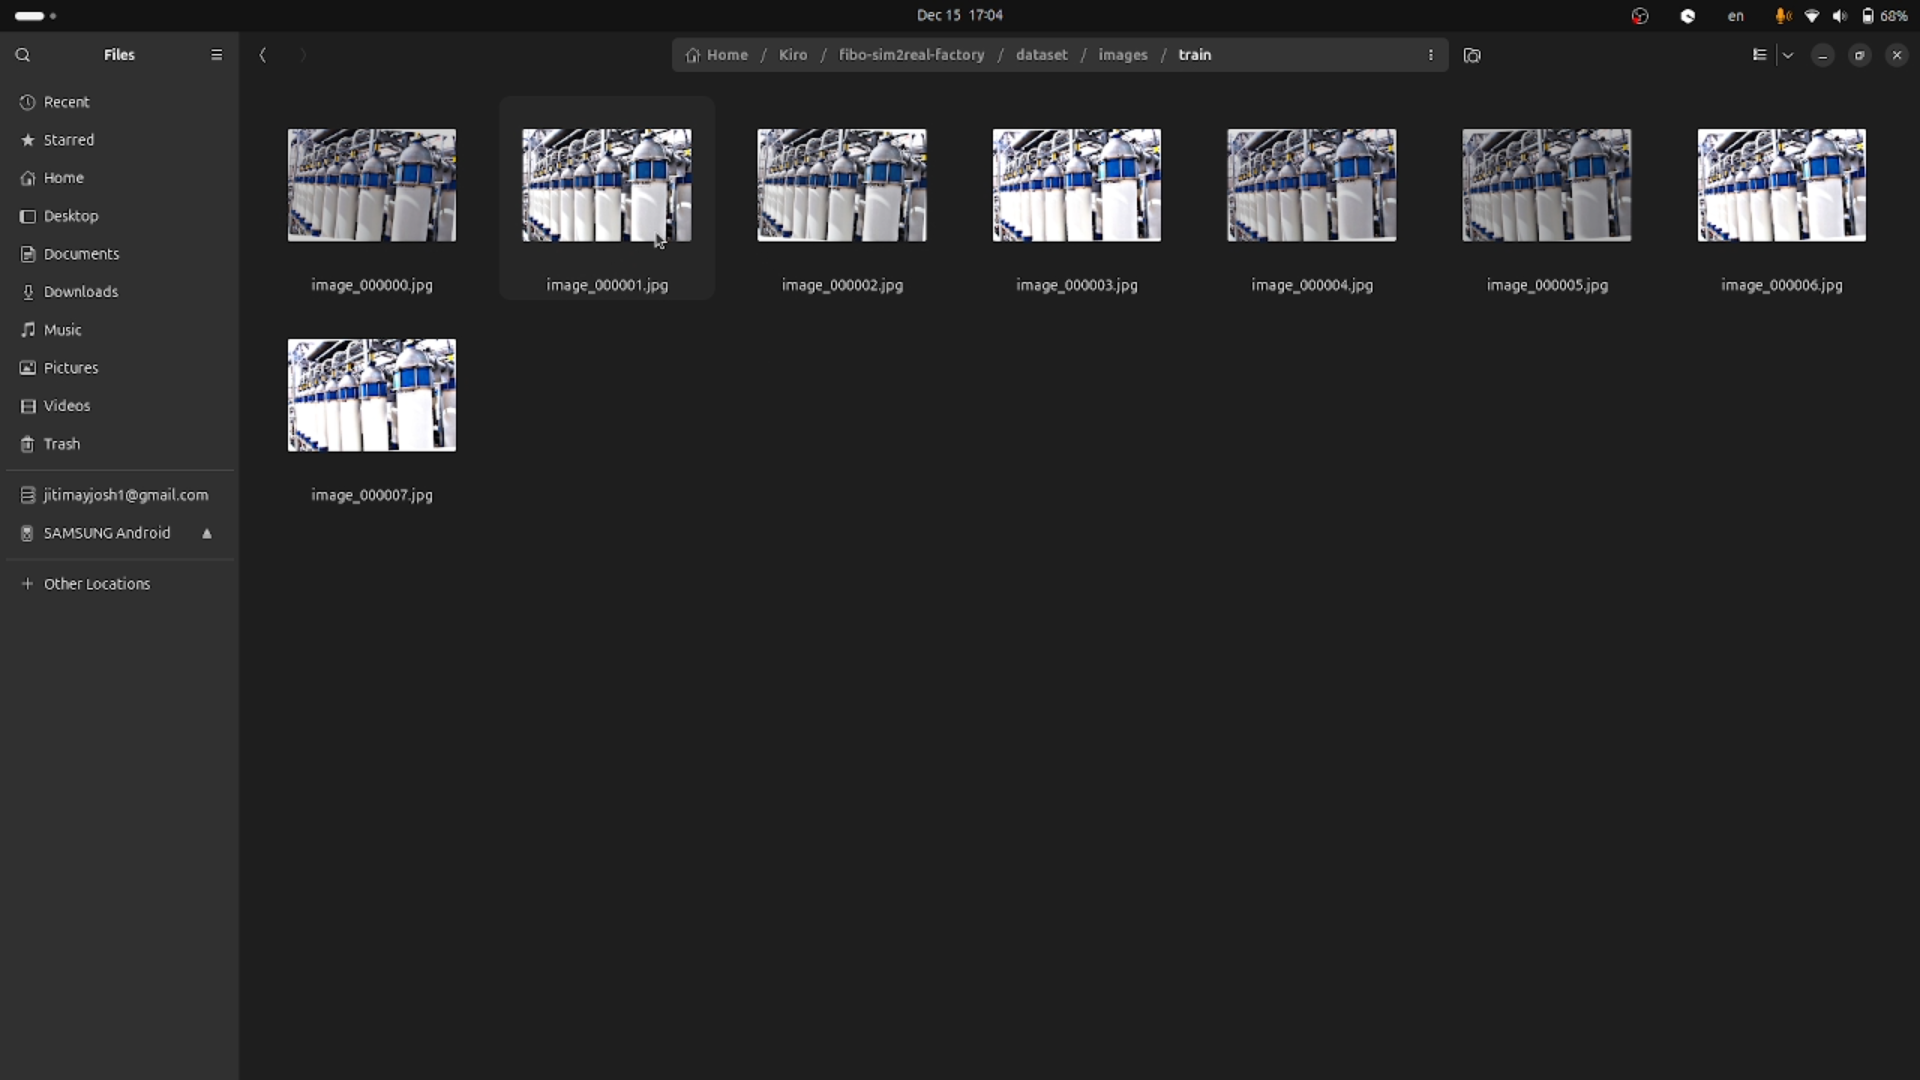The image size is (1920, 1080).
Task: Click the search icon in Files
Action: point(23,55)
